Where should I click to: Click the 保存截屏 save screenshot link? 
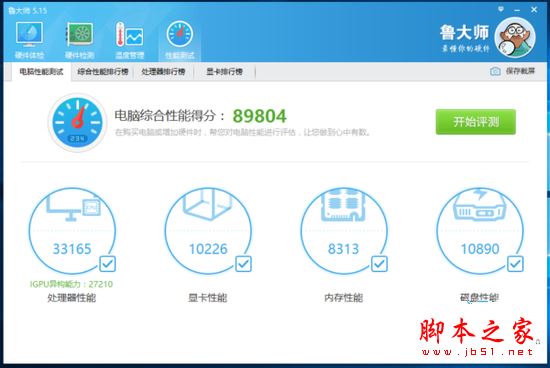(520, 71)
